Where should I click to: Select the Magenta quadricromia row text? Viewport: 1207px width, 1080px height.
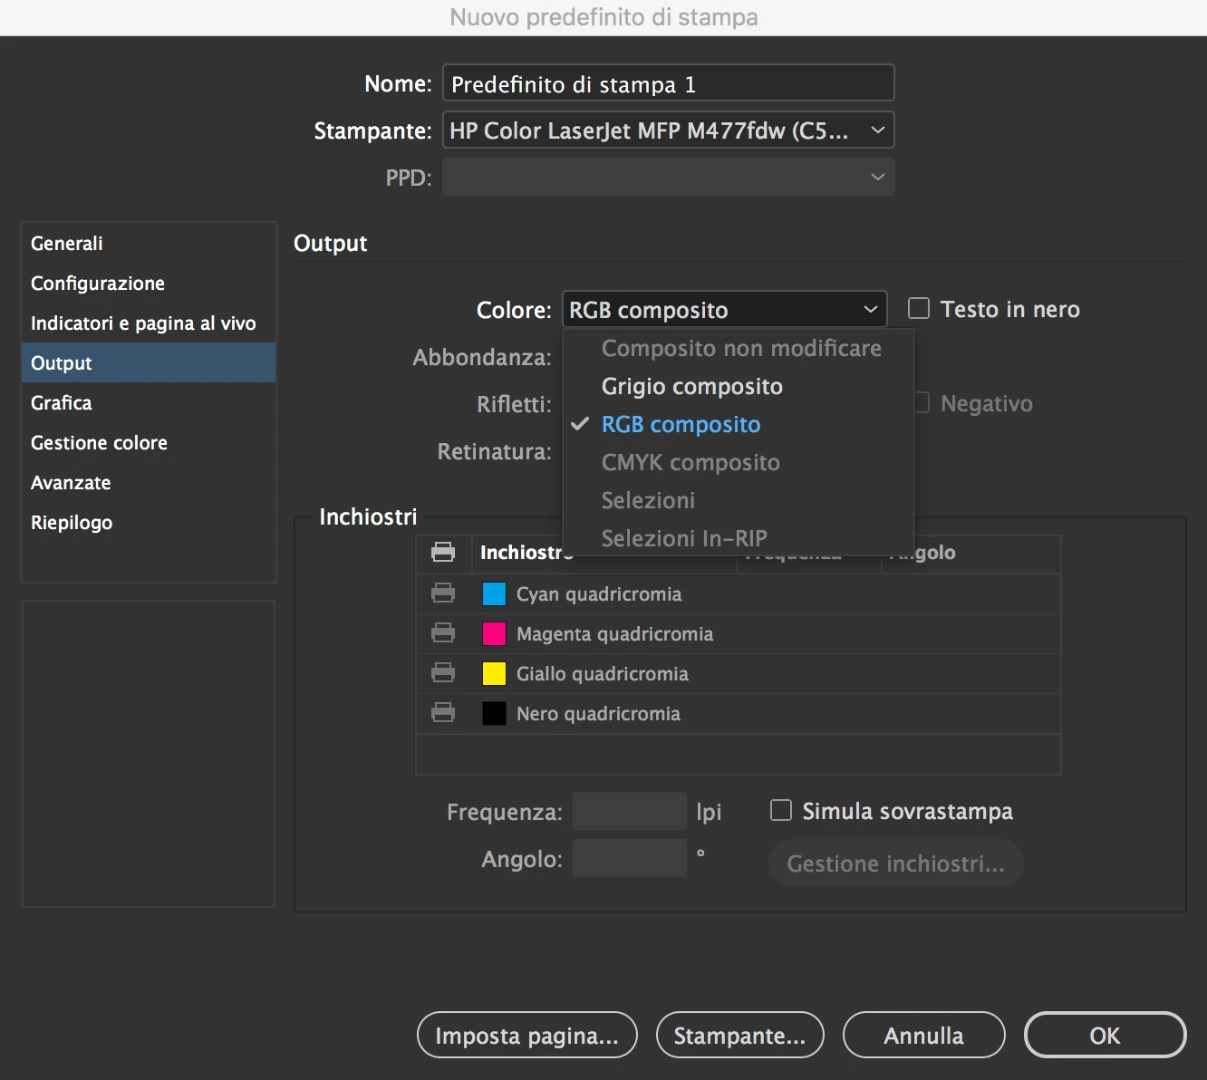615,634
